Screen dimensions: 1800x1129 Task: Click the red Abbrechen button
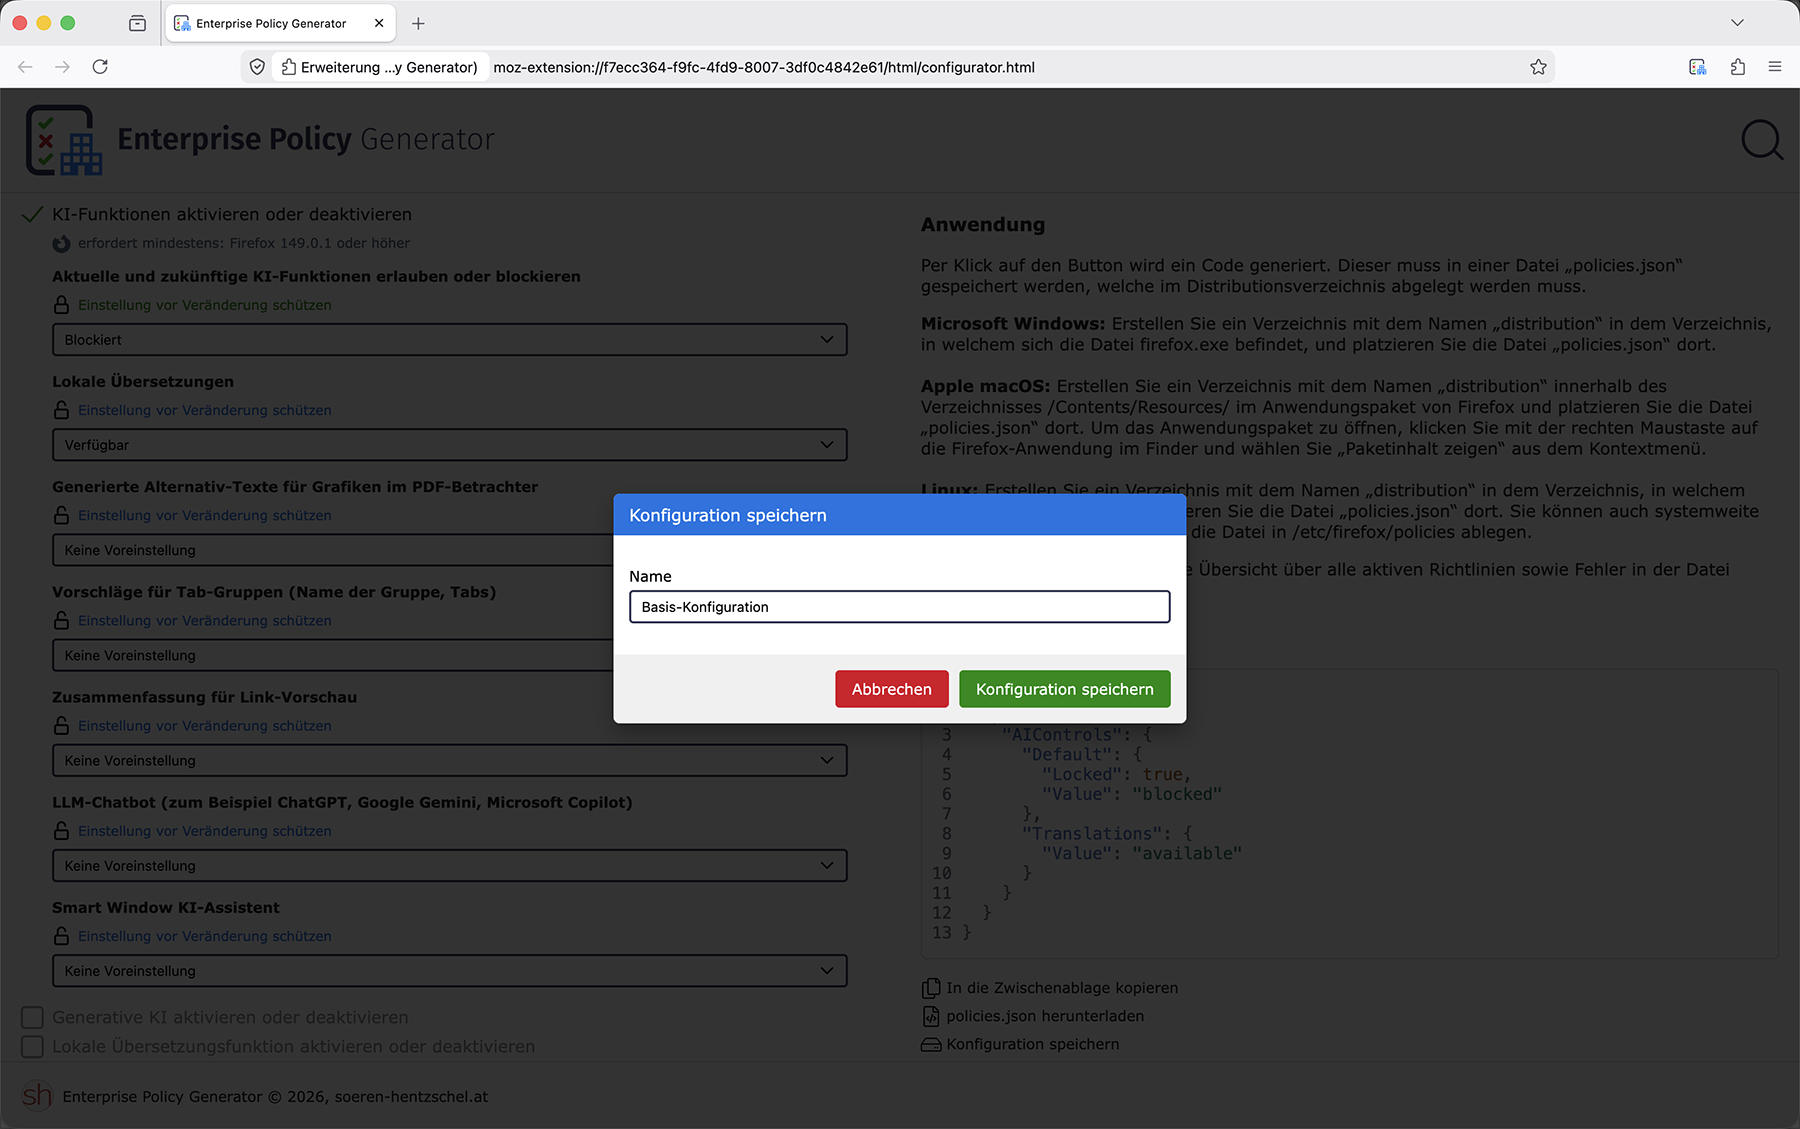click(x=891, y=689)
